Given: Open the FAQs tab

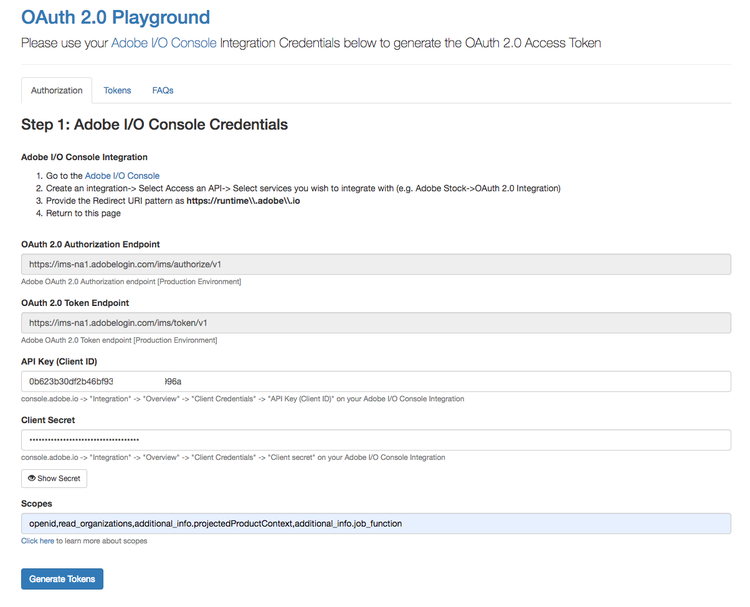Looking at the screenshot, I should click(x=163, y=90).
